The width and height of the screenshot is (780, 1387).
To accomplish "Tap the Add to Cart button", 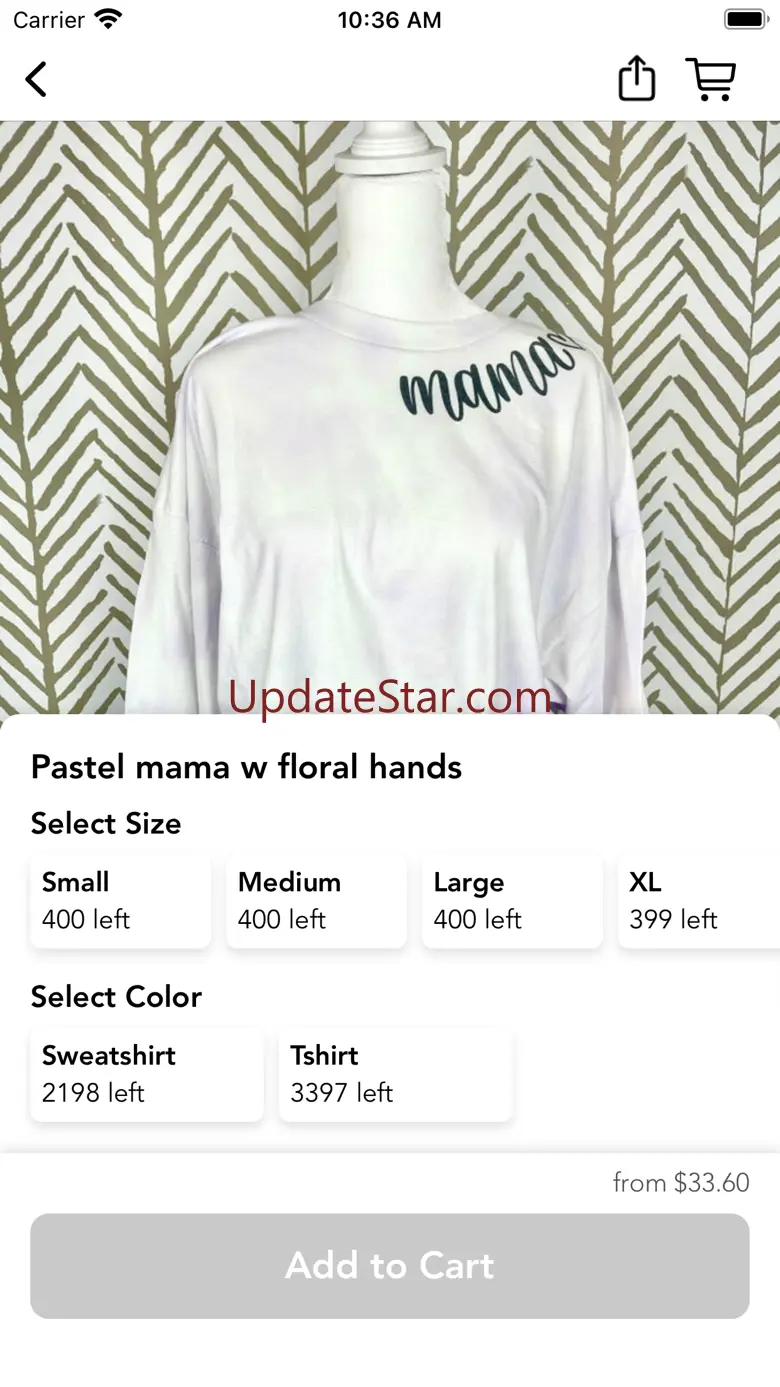I will point(390,1266).
